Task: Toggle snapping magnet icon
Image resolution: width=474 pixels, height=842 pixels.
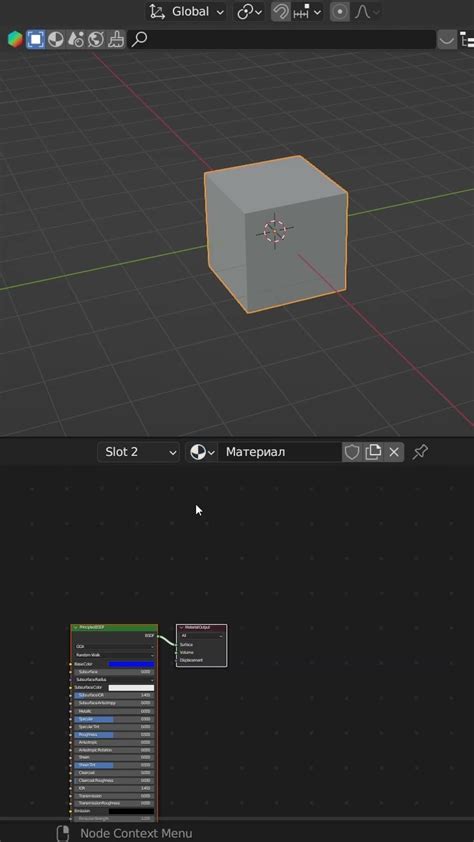Action: pyautogui.click(x=281, y=12)
